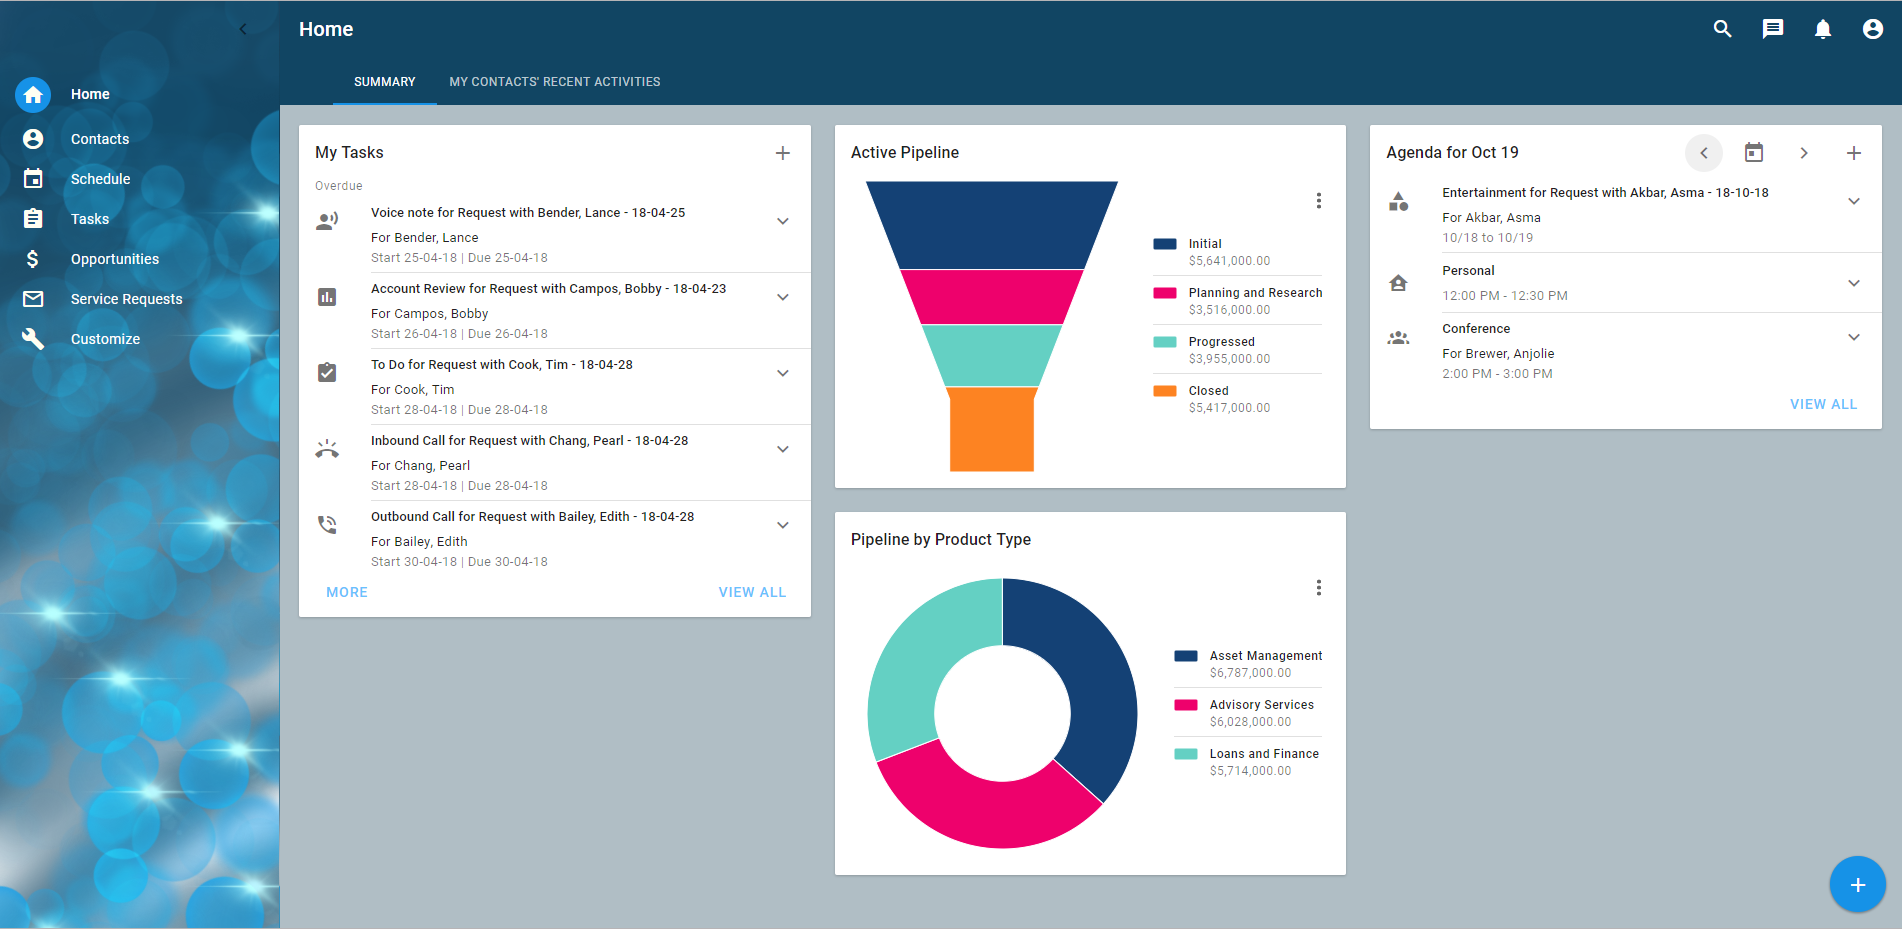Click the Advisory Services pink legend swatch
The width and height of the screenshot is (1902, 929).
(1185, 705)
